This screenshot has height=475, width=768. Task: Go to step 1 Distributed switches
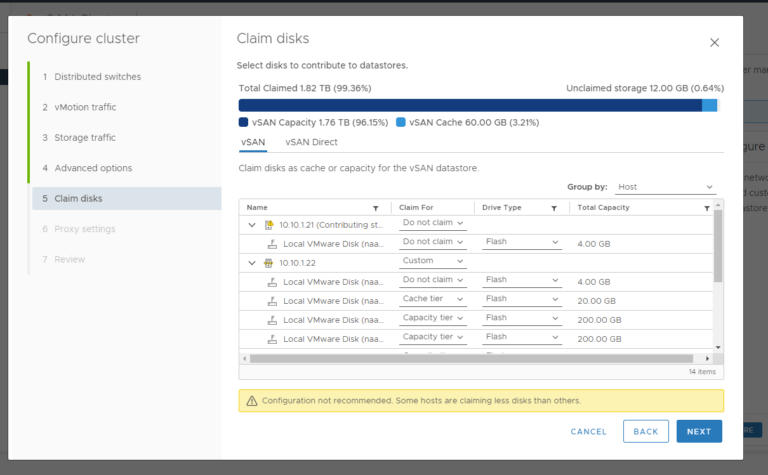pos(97,77)
